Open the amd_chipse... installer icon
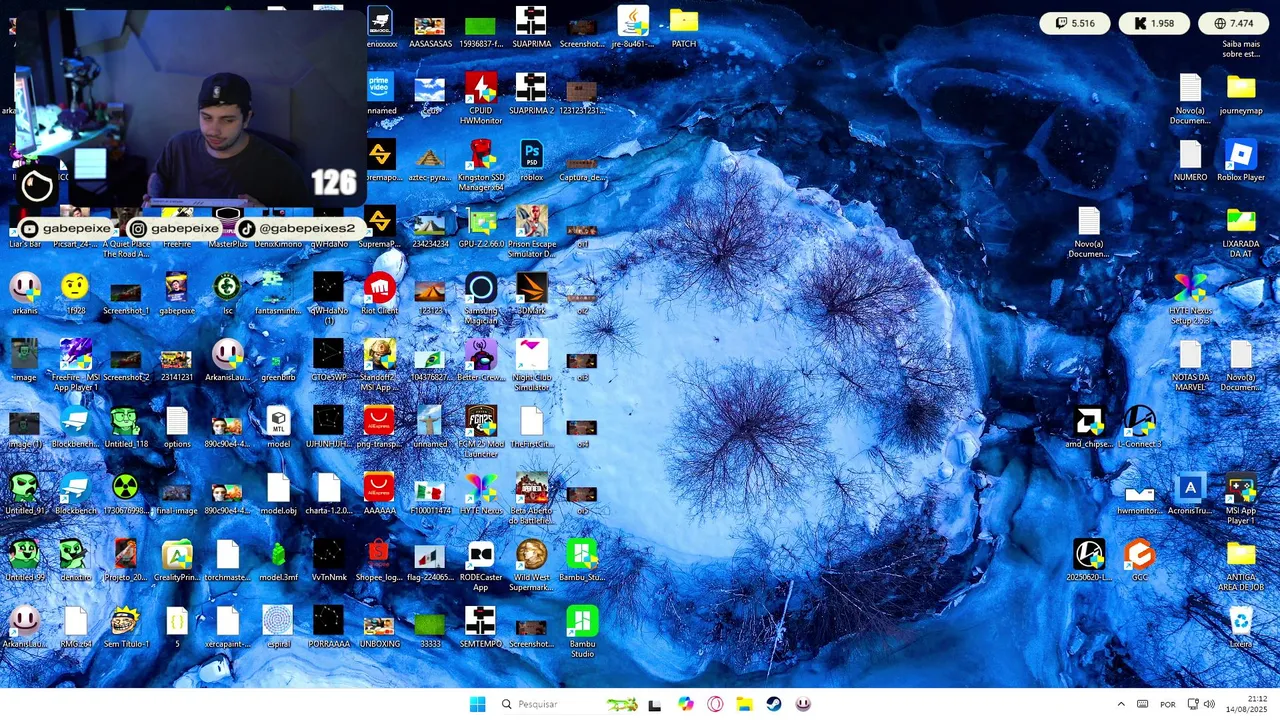Image resolution: width=1280 pixels, height=720 pixels. (x=1088, y=427)
